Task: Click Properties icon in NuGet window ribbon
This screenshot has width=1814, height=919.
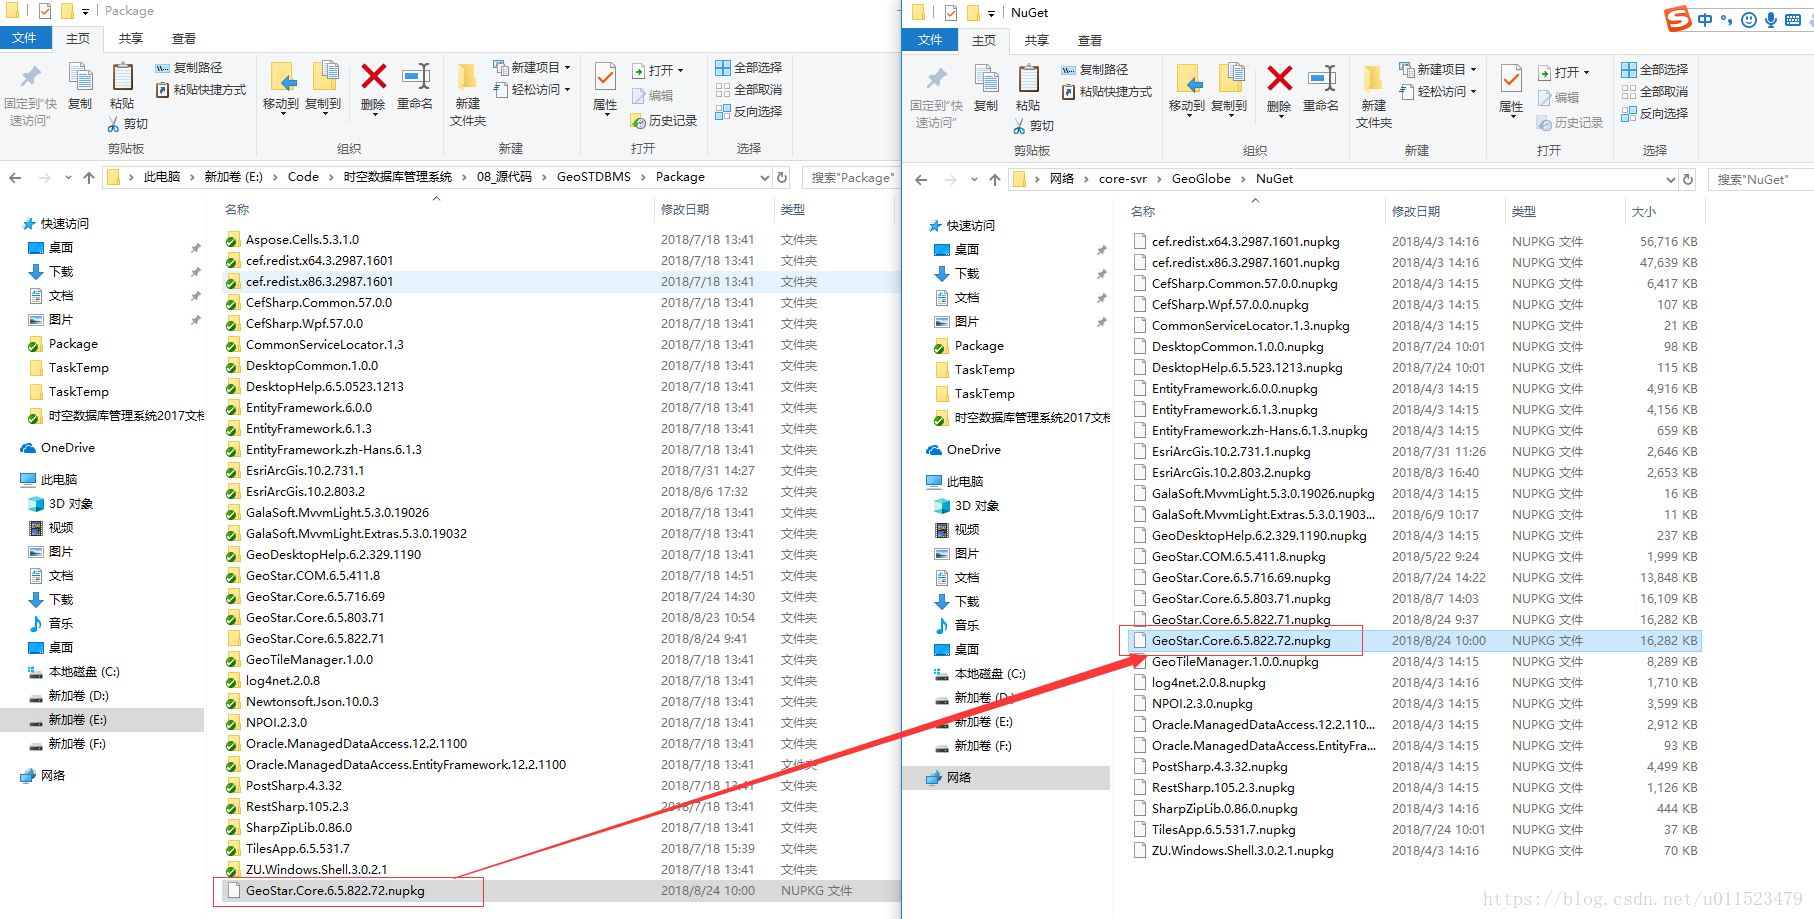Action: coord(1511,79)
